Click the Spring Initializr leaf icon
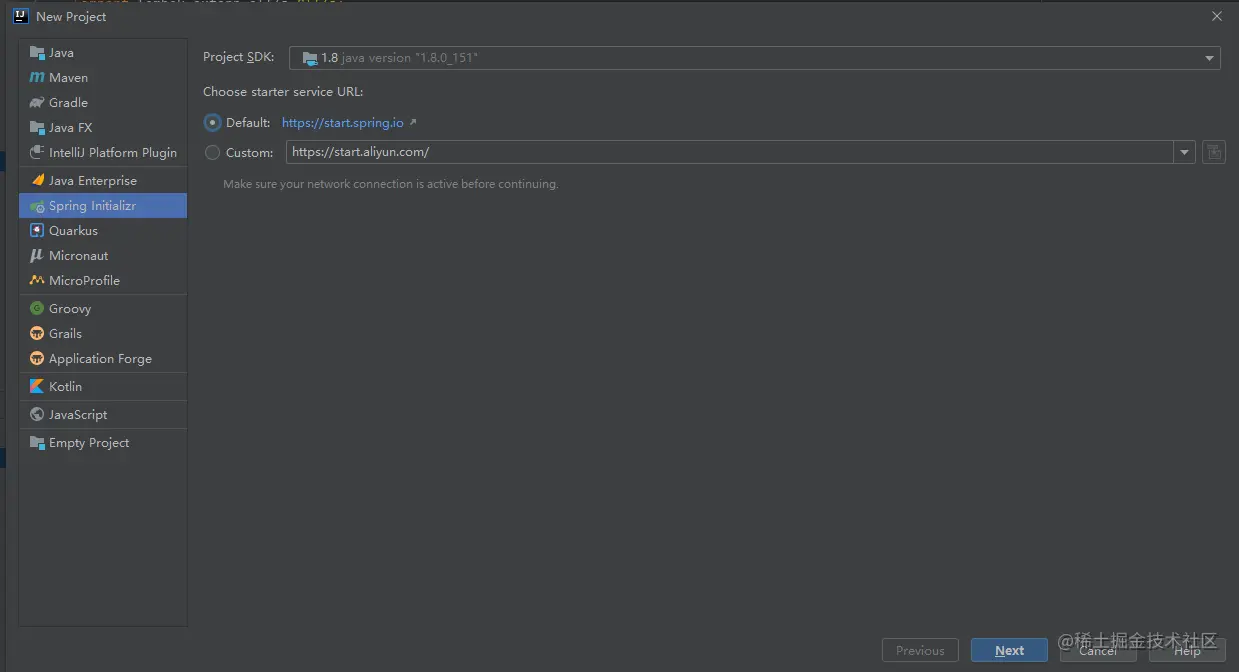This screenshot has height=672, width=1239. [x=37, y=206]
